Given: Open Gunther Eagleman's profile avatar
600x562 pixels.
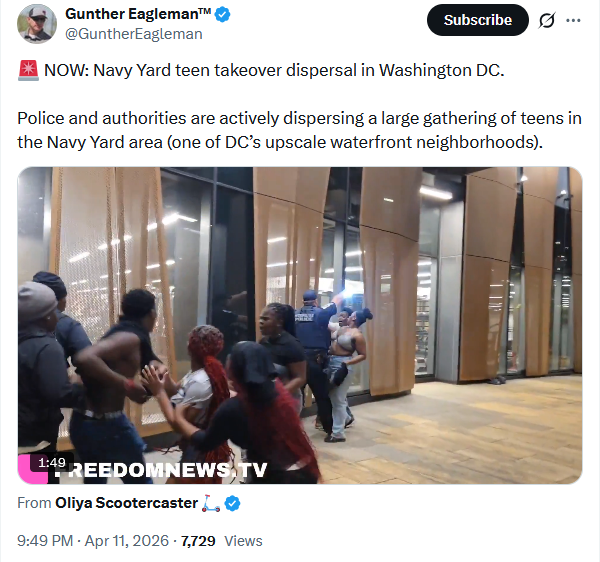Looking at the screenshot, I should (x=37, y=24).
